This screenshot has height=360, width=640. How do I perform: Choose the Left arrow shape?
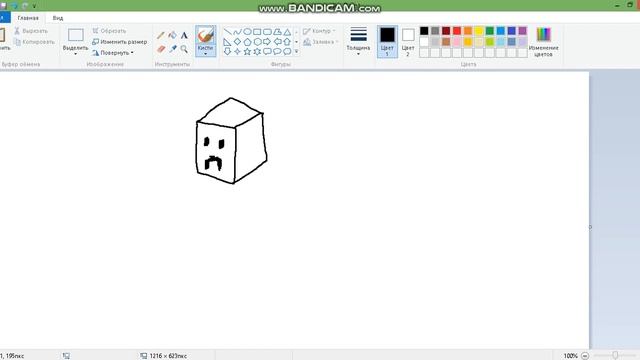[277, 42]
